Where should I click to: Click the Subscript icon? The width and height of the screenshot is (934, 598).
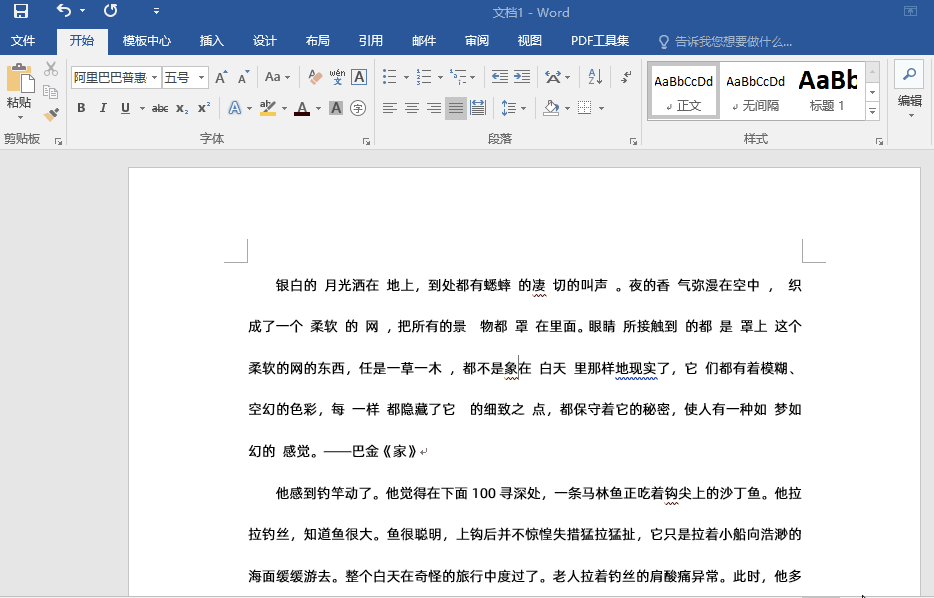tap(184, 107)
